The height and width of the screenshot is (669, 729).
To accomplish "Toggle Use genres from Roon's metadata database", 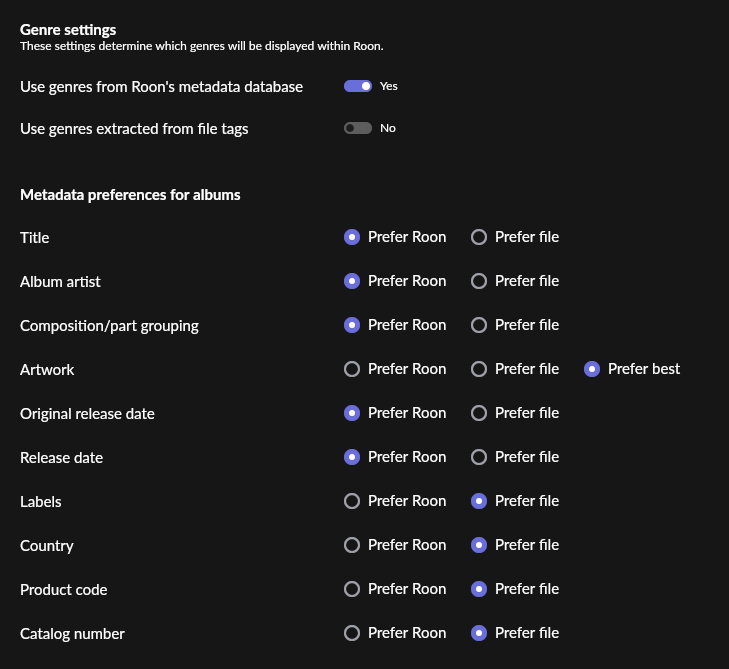I will pos(358,86).
